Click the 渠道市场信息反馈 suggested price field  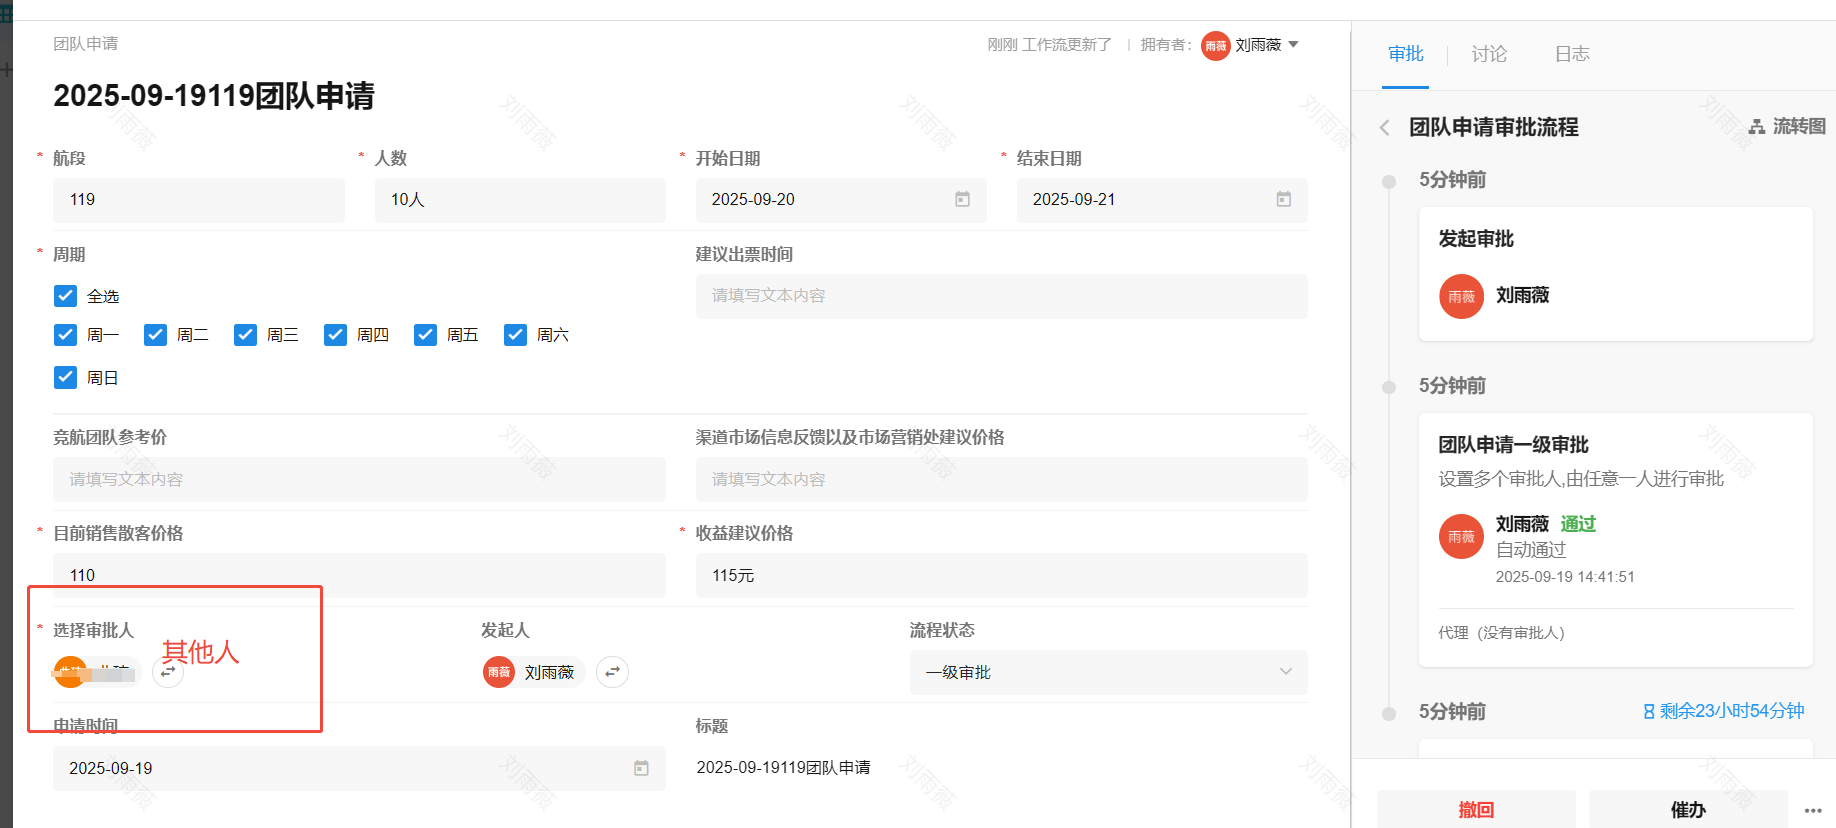point(1001,479)
